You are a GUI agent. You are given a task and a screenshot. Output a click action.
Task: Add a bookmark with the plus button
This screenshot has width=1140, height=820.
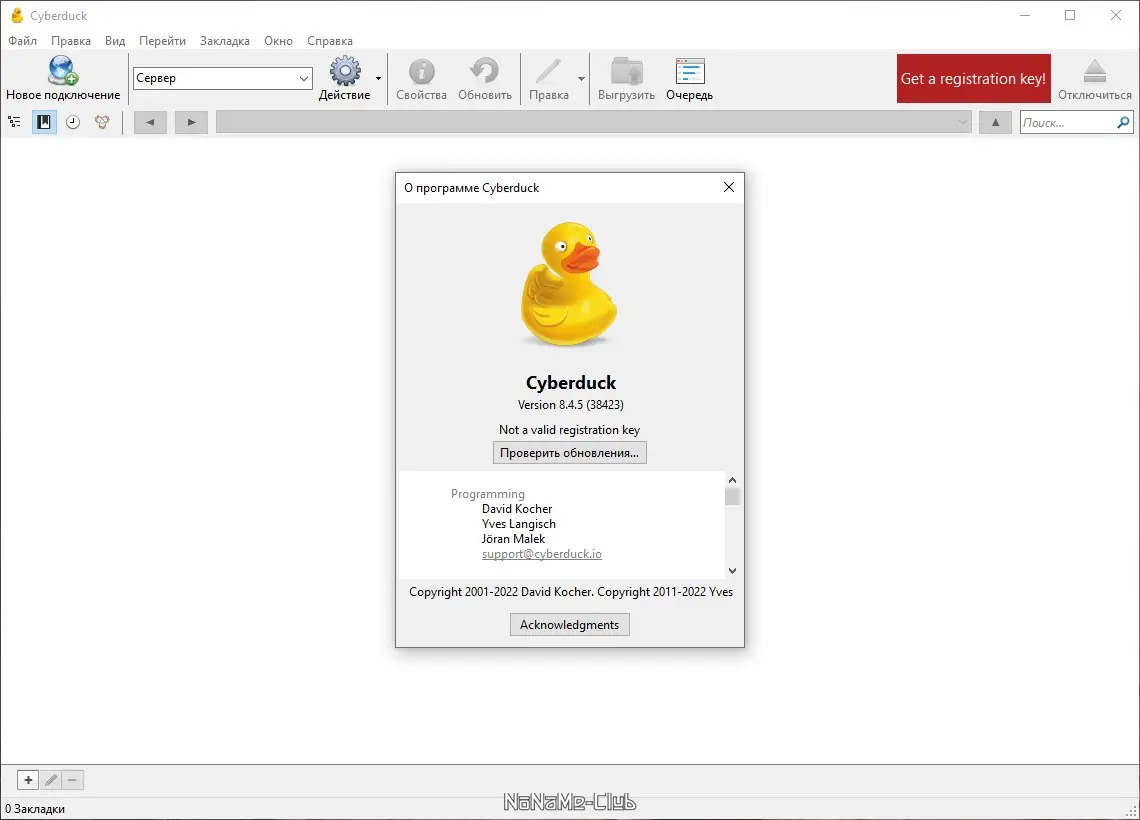[x=28, y=780]
